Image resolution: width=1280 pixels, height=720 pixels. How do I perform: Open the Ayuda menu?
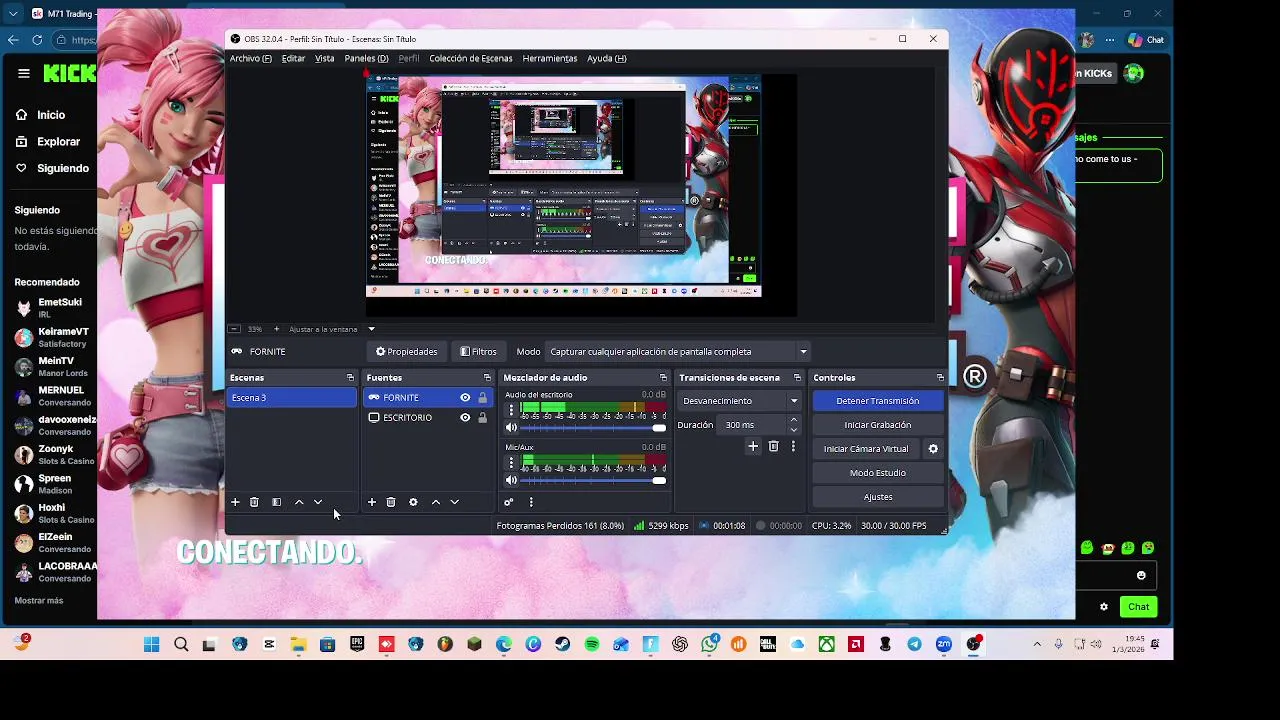click(x=606, y=58)
